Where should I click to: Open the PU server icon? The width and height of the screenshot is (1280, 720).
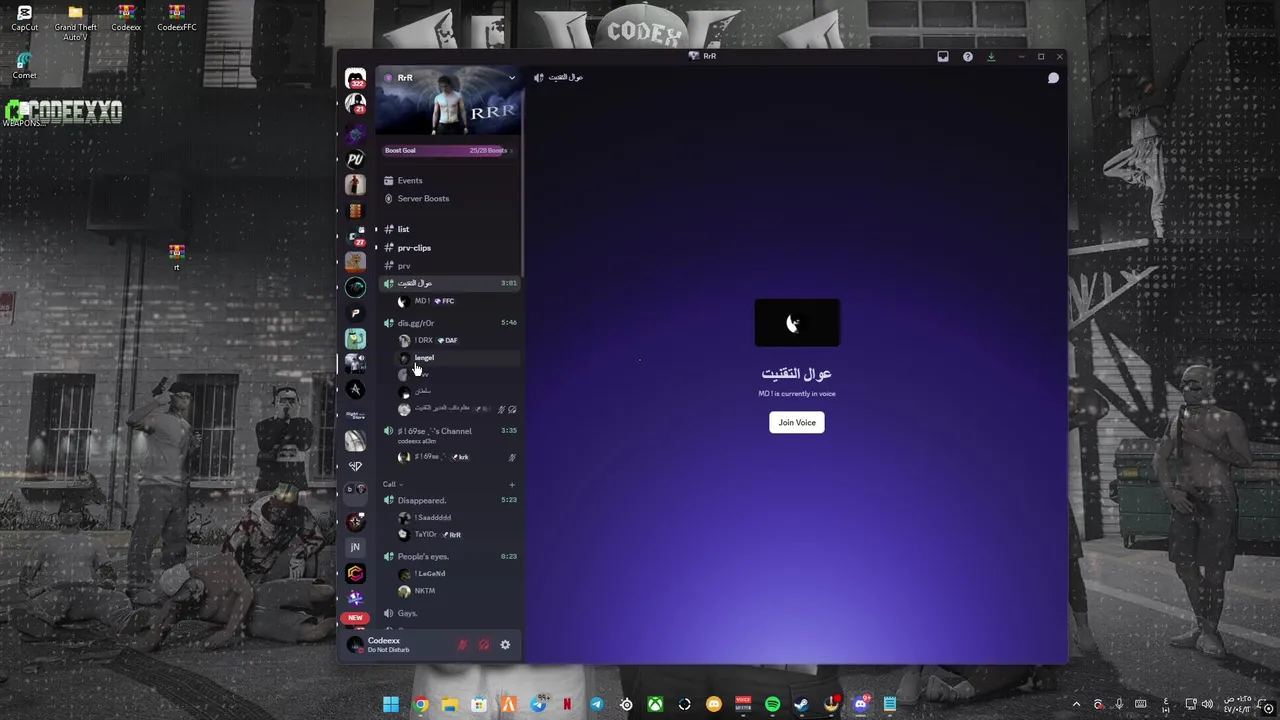[355, 159]
